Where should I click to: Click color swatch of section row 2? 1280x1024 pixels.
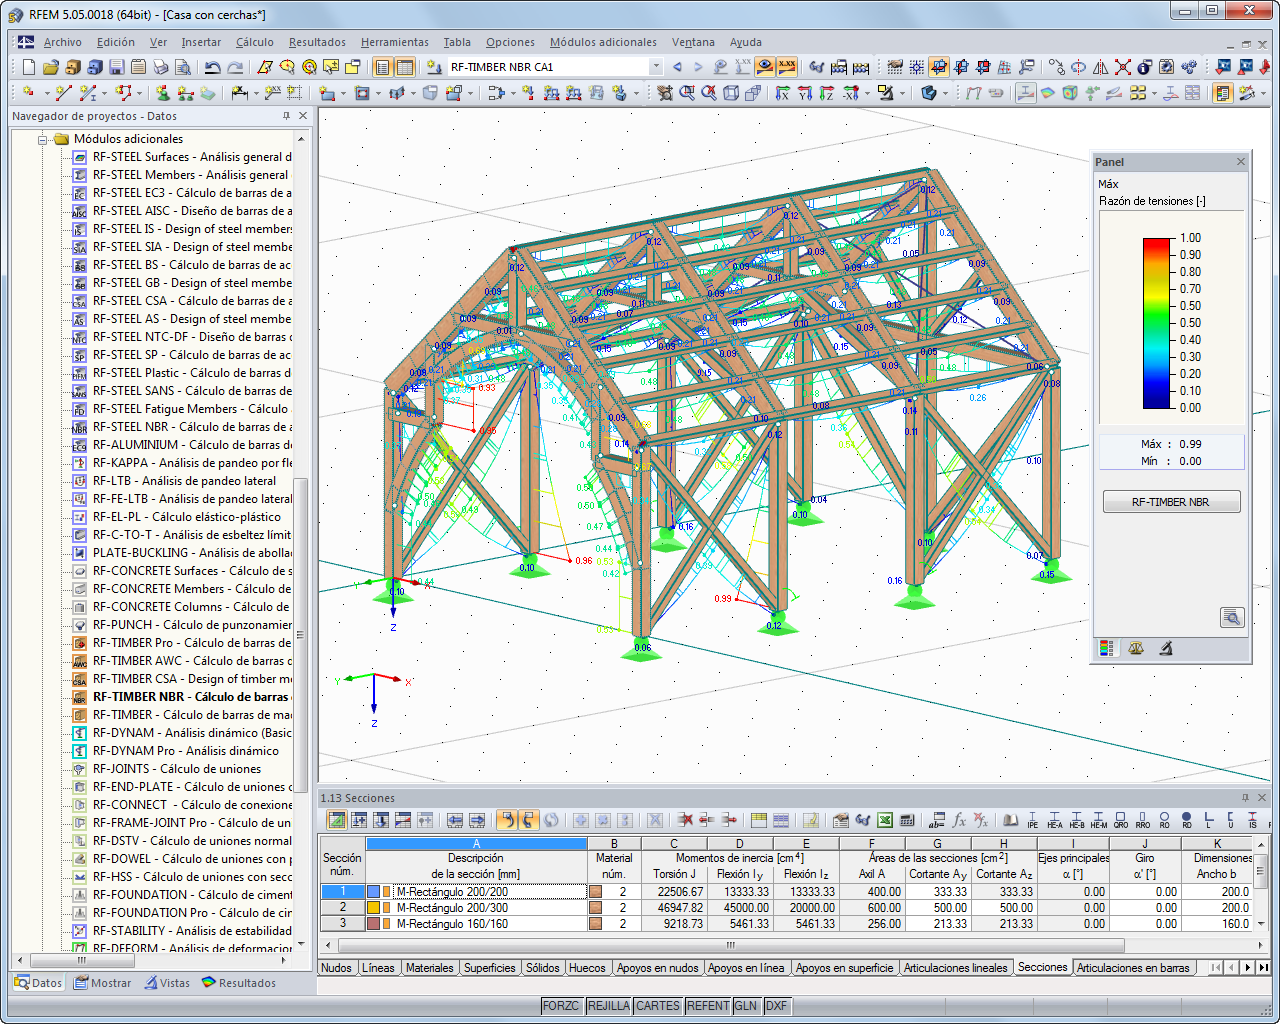373,908
